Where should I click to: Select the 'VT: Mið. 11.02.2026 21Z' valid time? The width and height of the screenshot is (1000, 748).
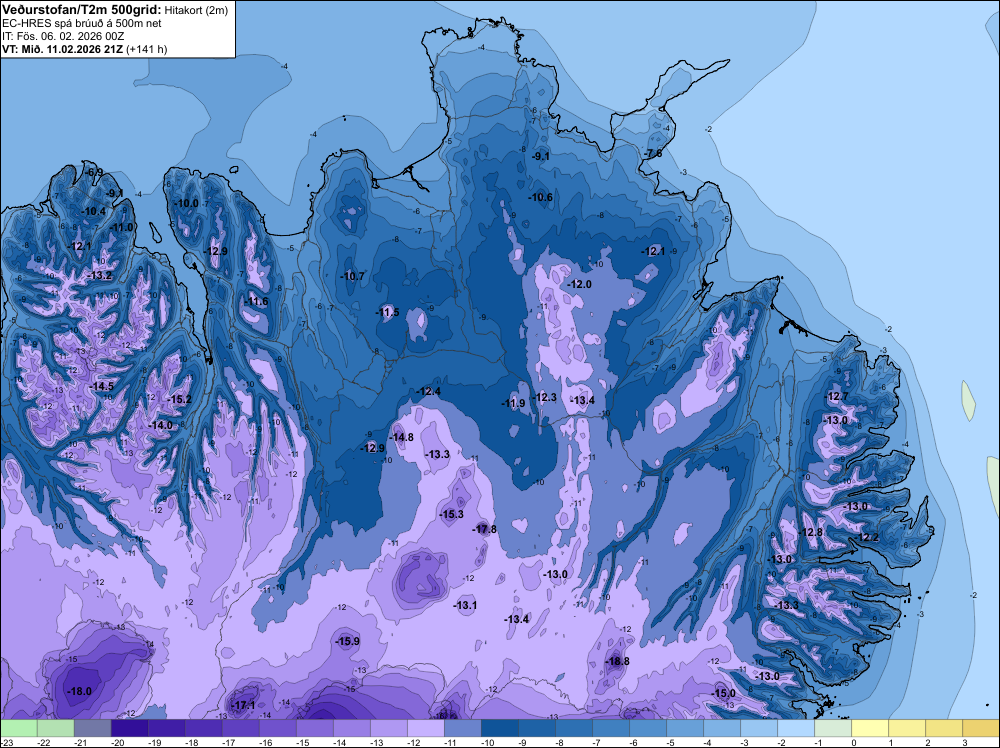62,49
